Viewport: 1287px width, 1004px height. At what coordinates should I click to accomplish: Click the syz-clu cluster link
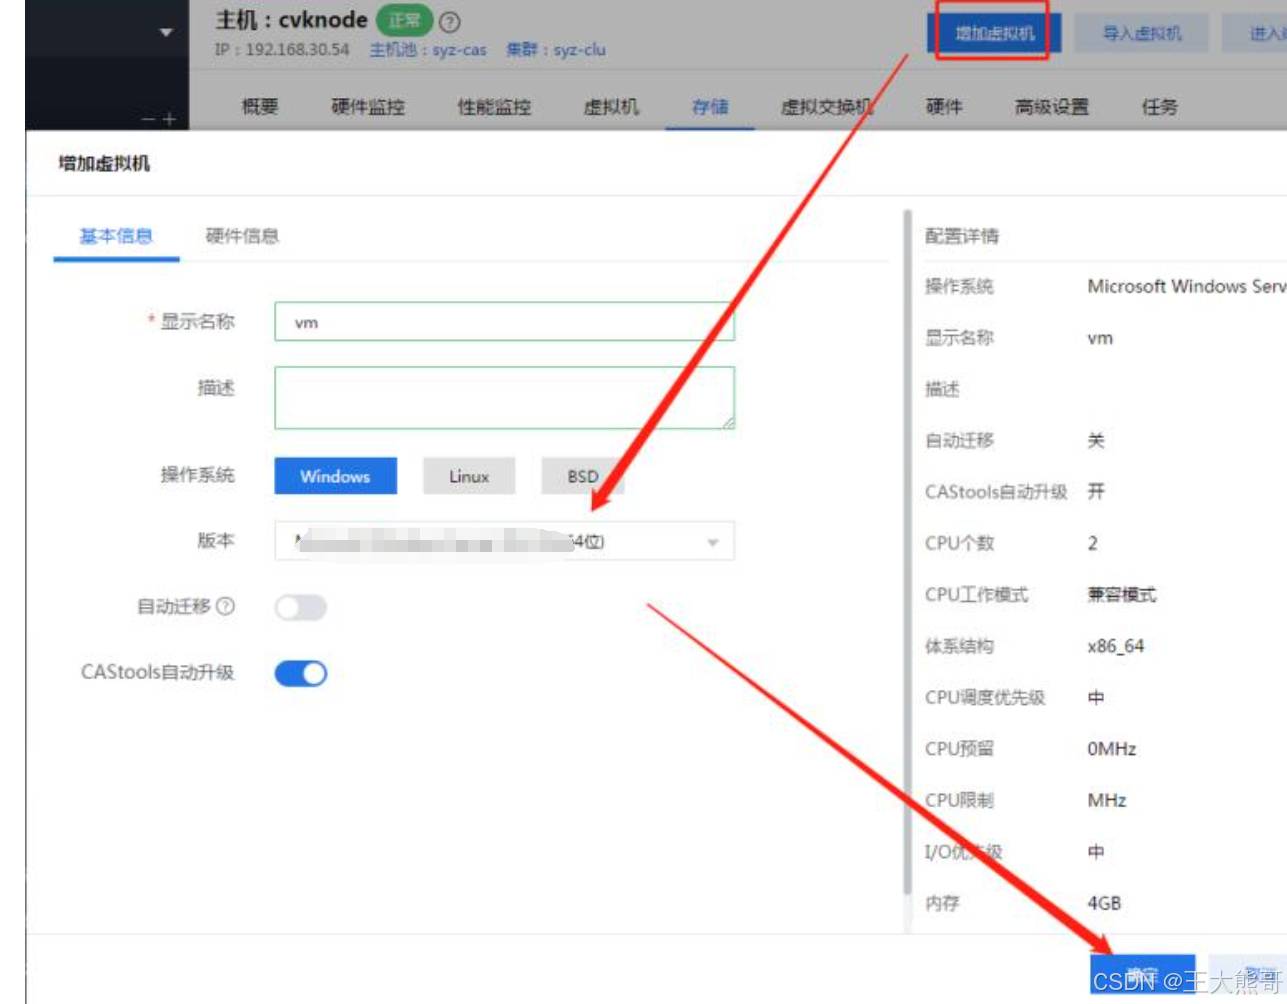pos(579,50)
